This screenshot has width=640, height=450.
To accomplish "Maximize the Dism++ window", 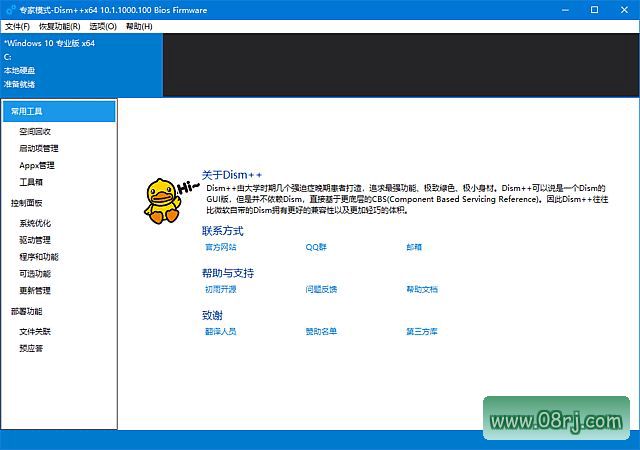I will click(595, 10).
